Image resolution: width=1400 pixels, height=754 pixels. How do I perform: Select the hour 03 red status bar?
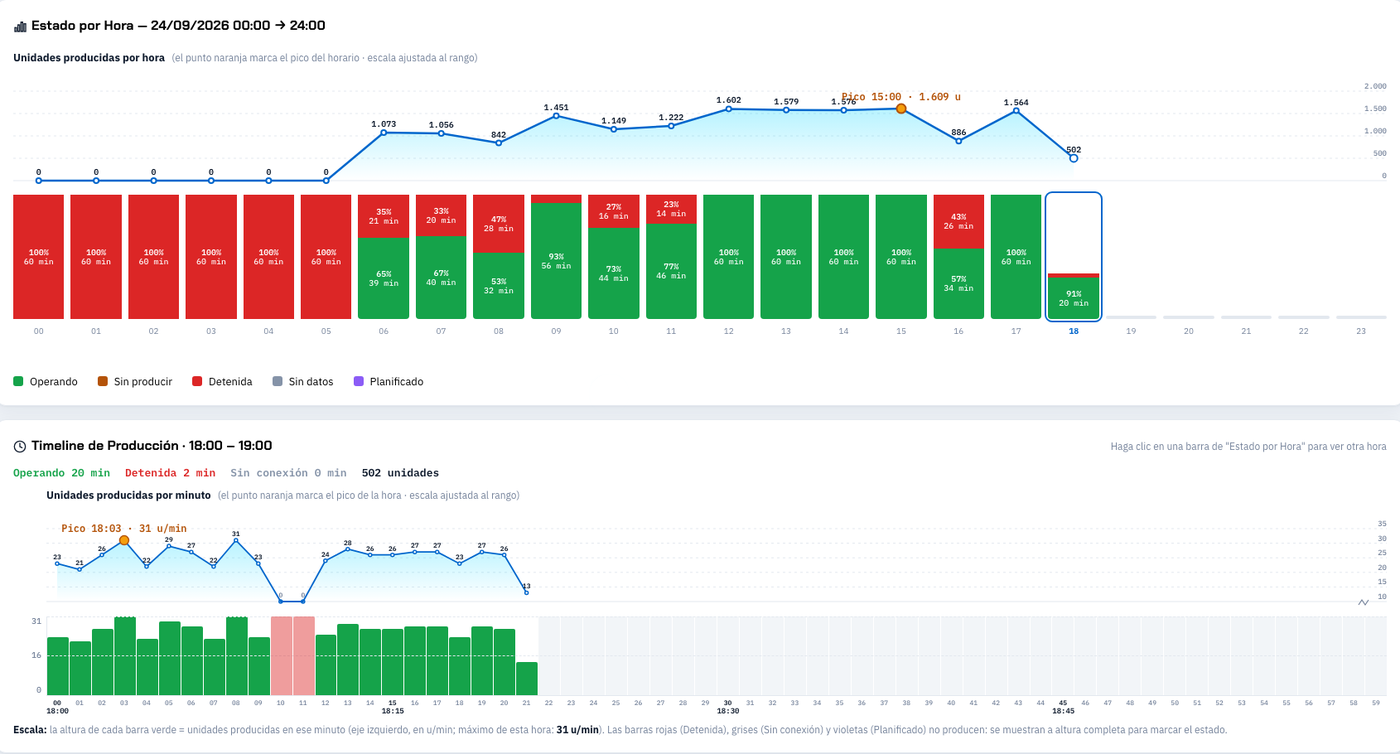pos(211,257)
